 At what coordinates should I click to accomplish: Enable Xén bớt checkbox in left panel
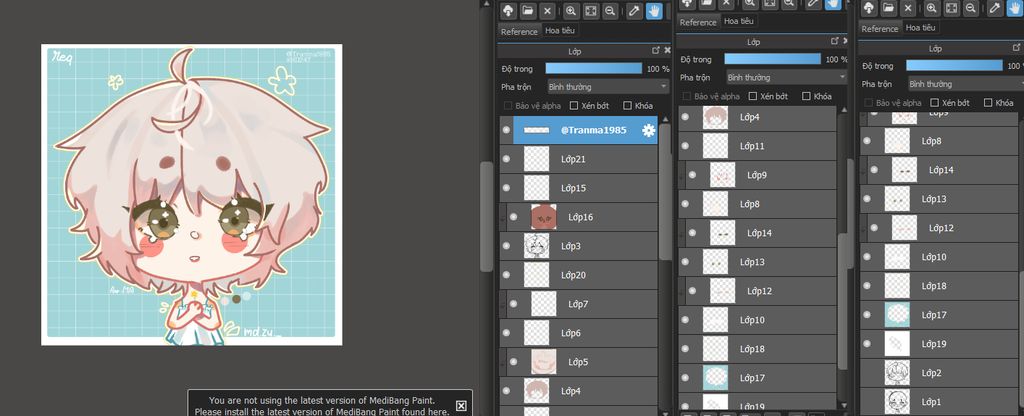pyautogui.click(x=574, y=105)
